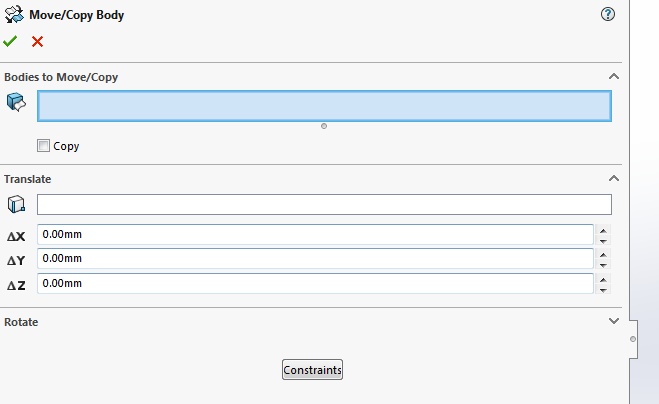Collapse the Bodies to Move/Copy section
The height and width of the screenshot is (404, 659).
pyautogui.click(x=614, y=77)
